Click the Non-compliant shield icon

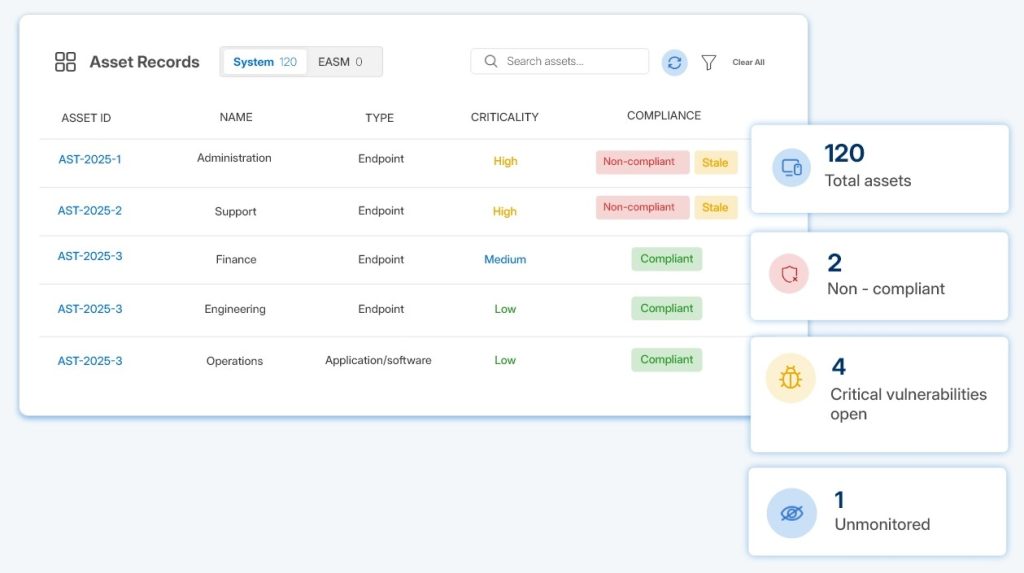789,274
